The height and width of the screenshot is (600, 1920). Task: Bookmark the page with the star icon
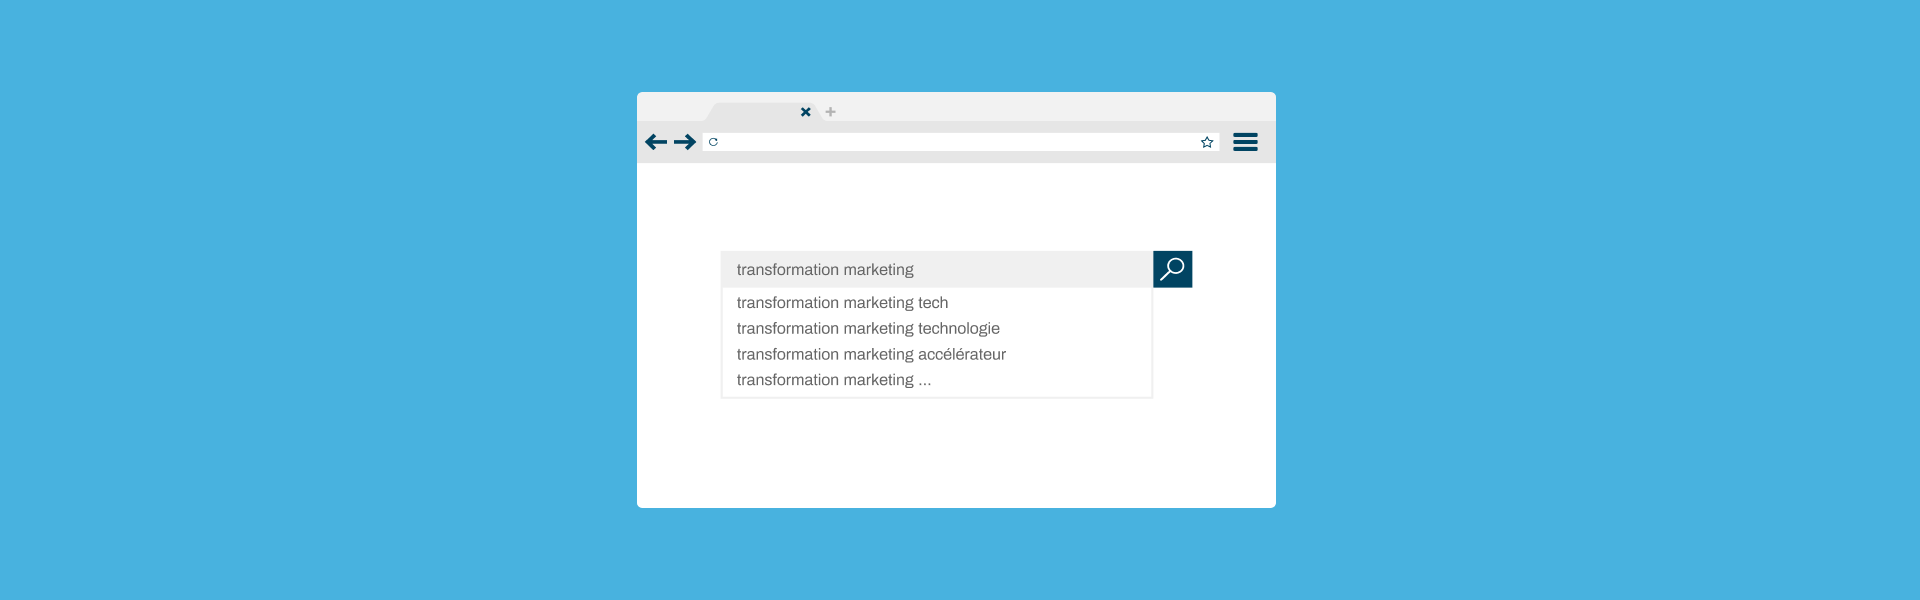point(1207,142)
